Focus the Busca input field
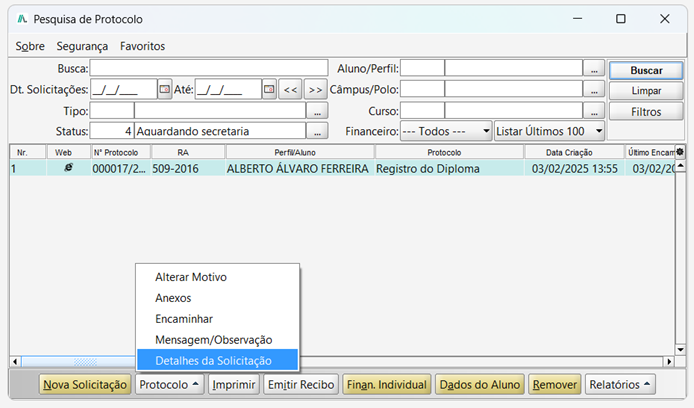694x408 pixels. 209,69
